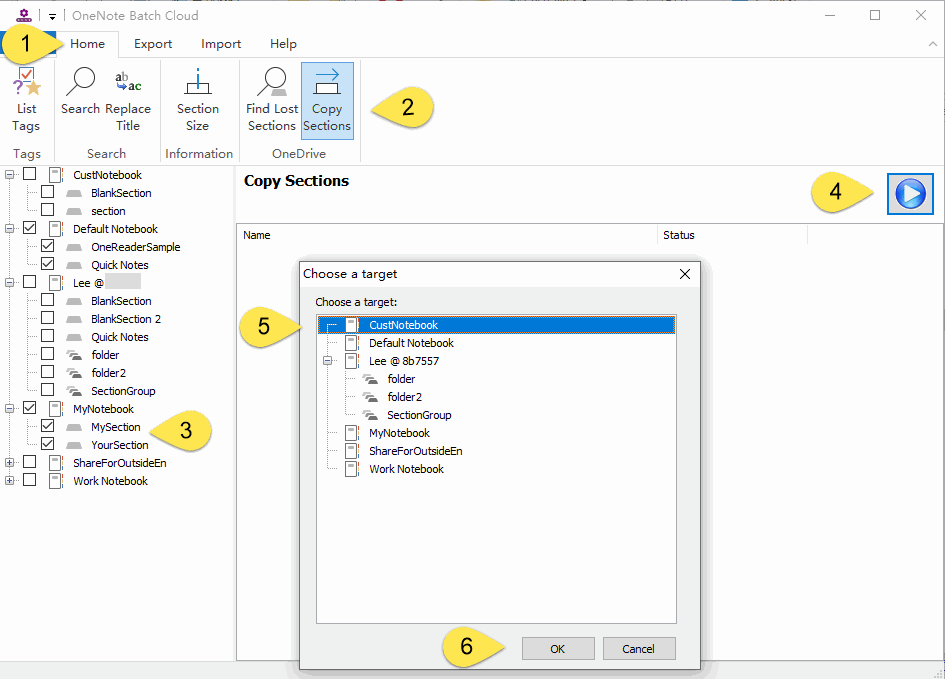
Task: Activate the Copy Sections tool
Action: coord(326,100)
